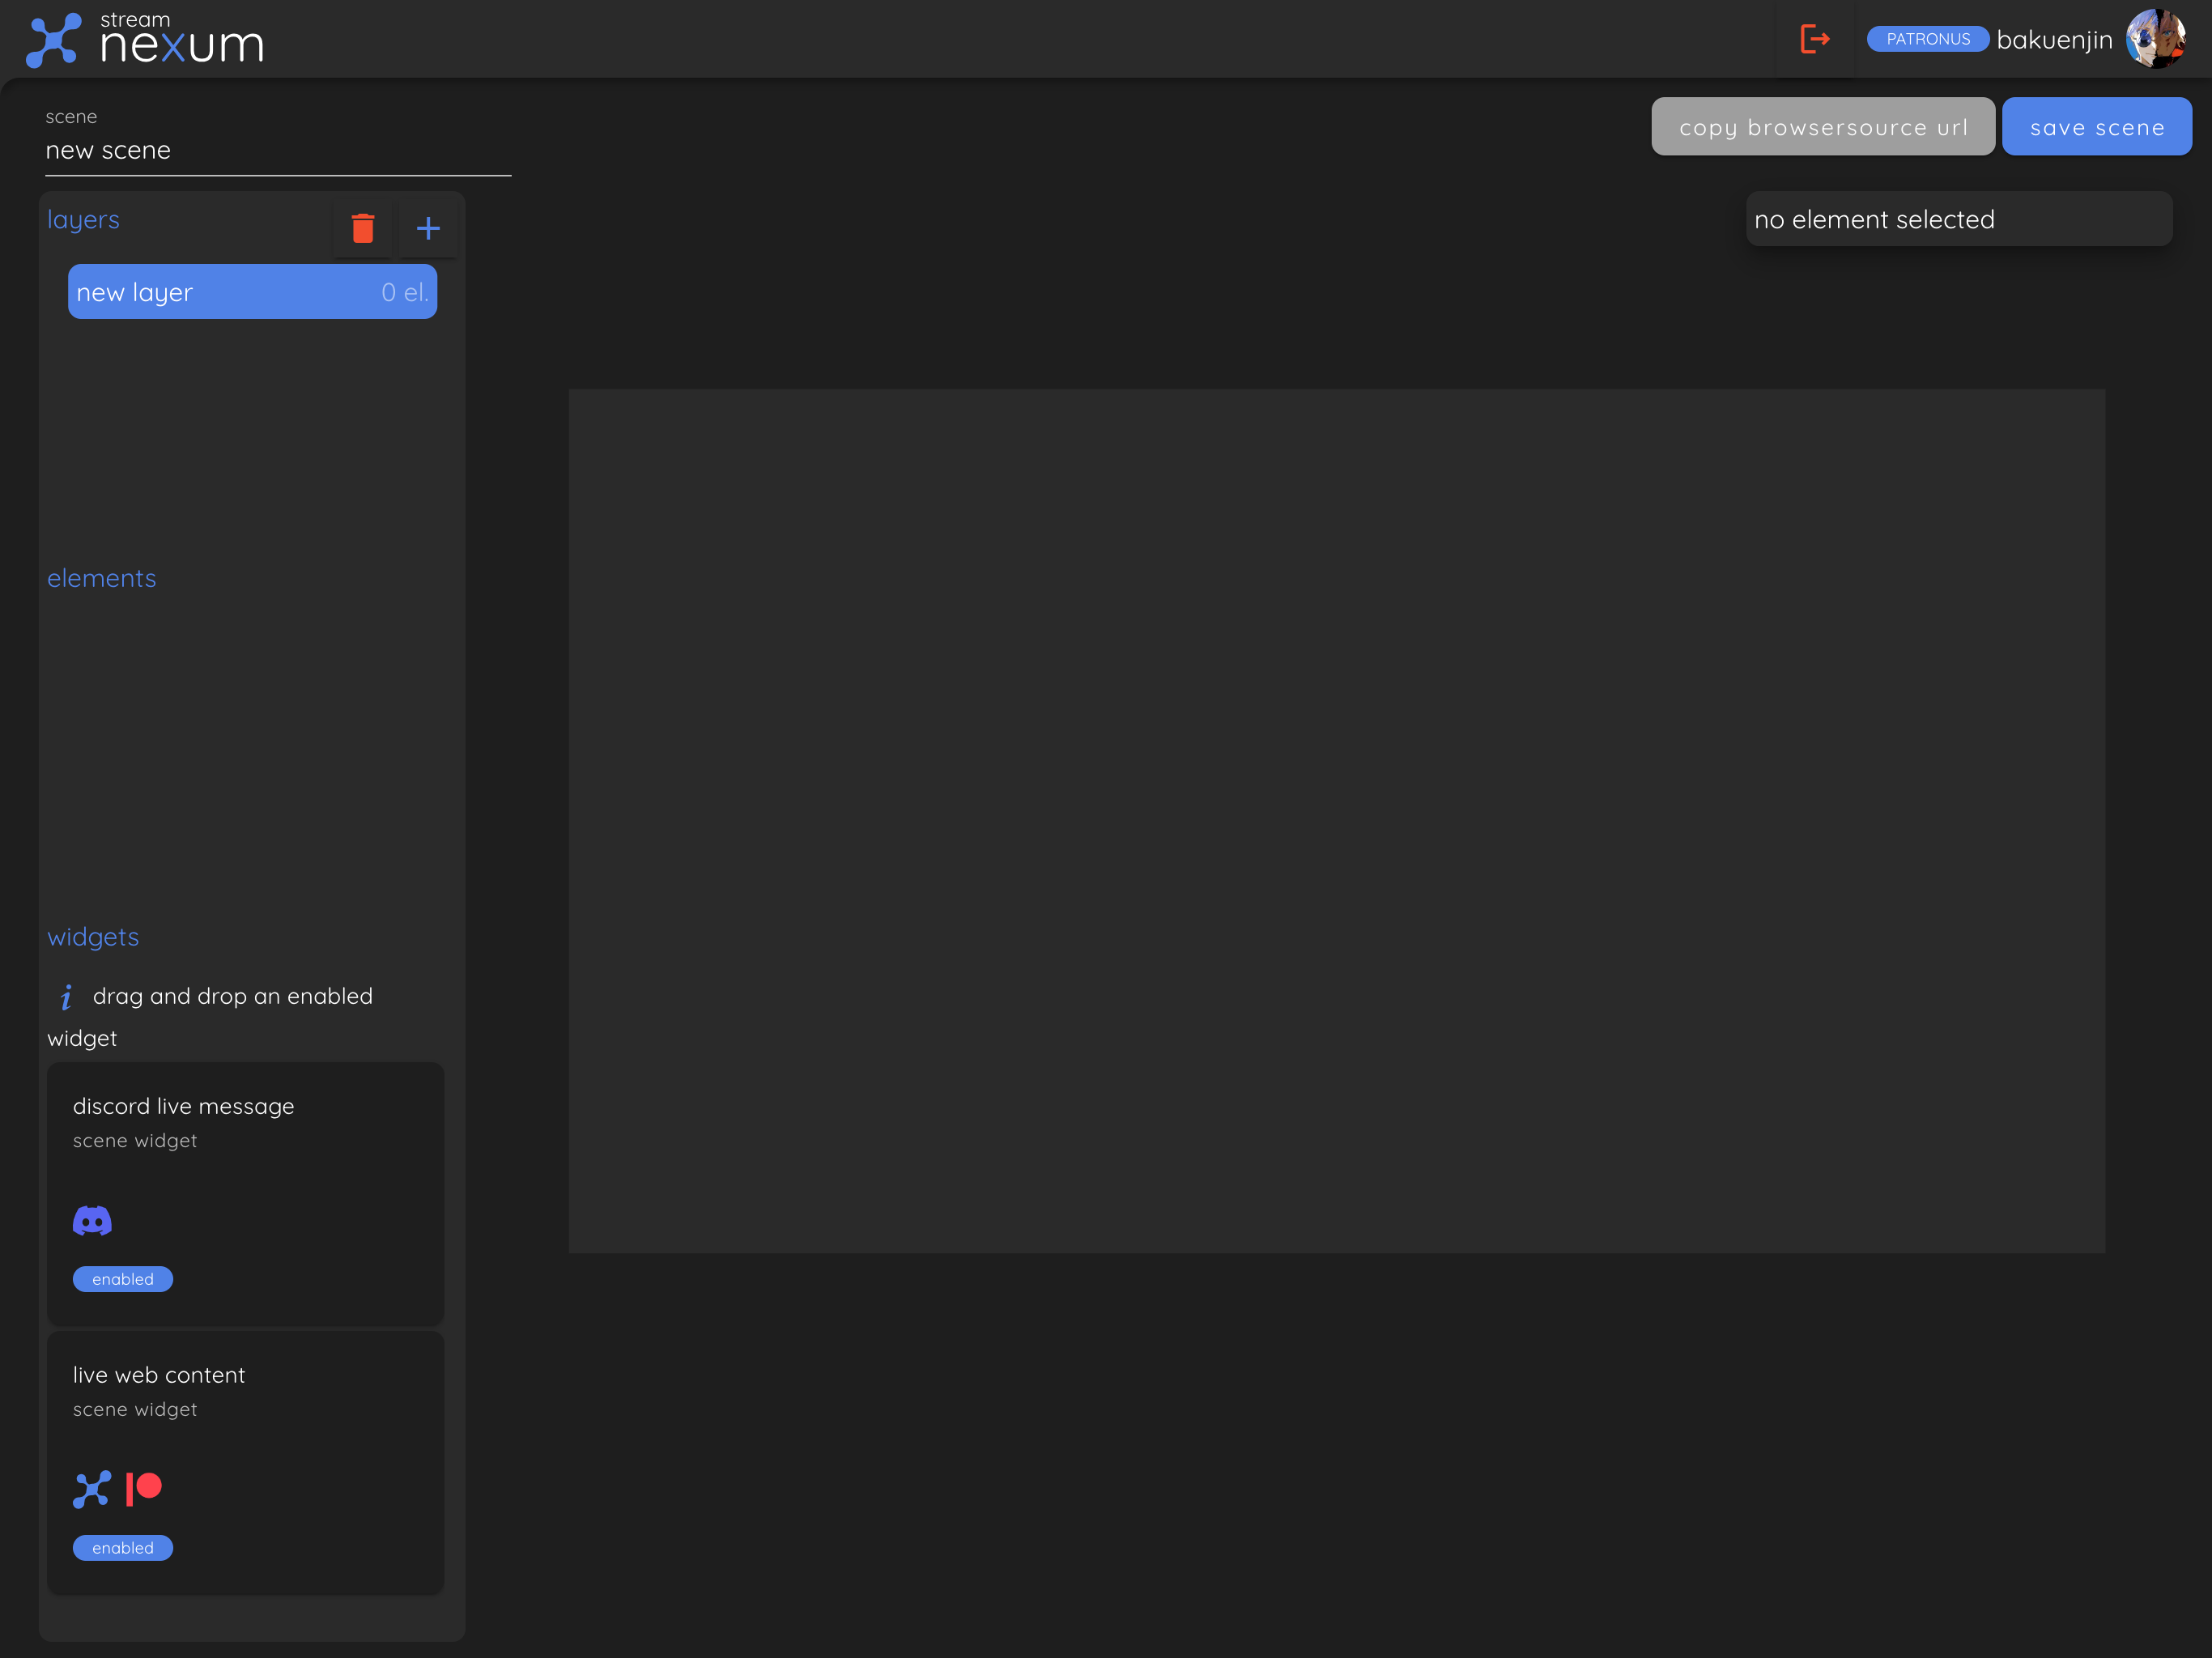Click the info icon beside drag hint
The image size is (2212, 1658).
66,997
